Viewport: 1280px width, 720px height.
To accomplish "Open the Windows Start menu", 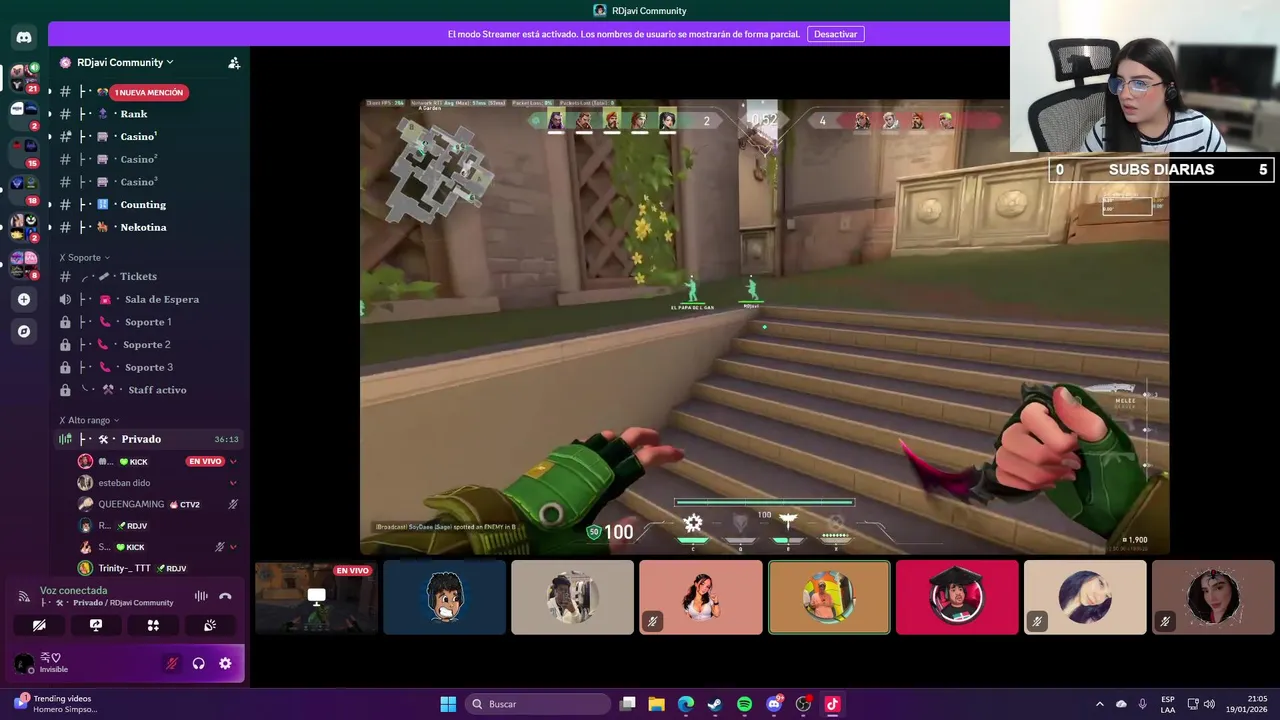I will coord(448,704).
